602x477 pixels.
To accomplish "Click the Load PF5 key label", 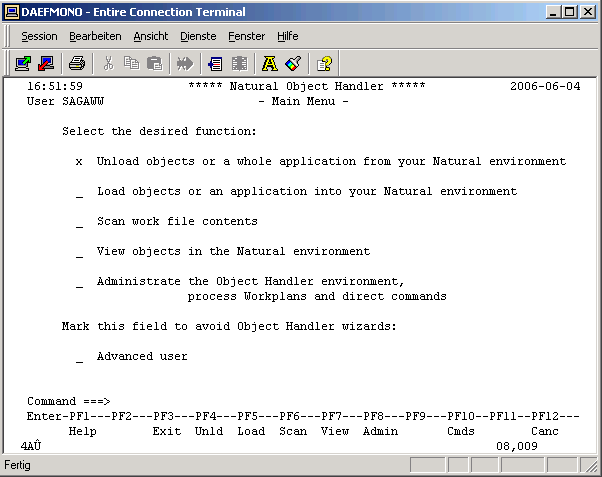I will [x=251, y=431].
